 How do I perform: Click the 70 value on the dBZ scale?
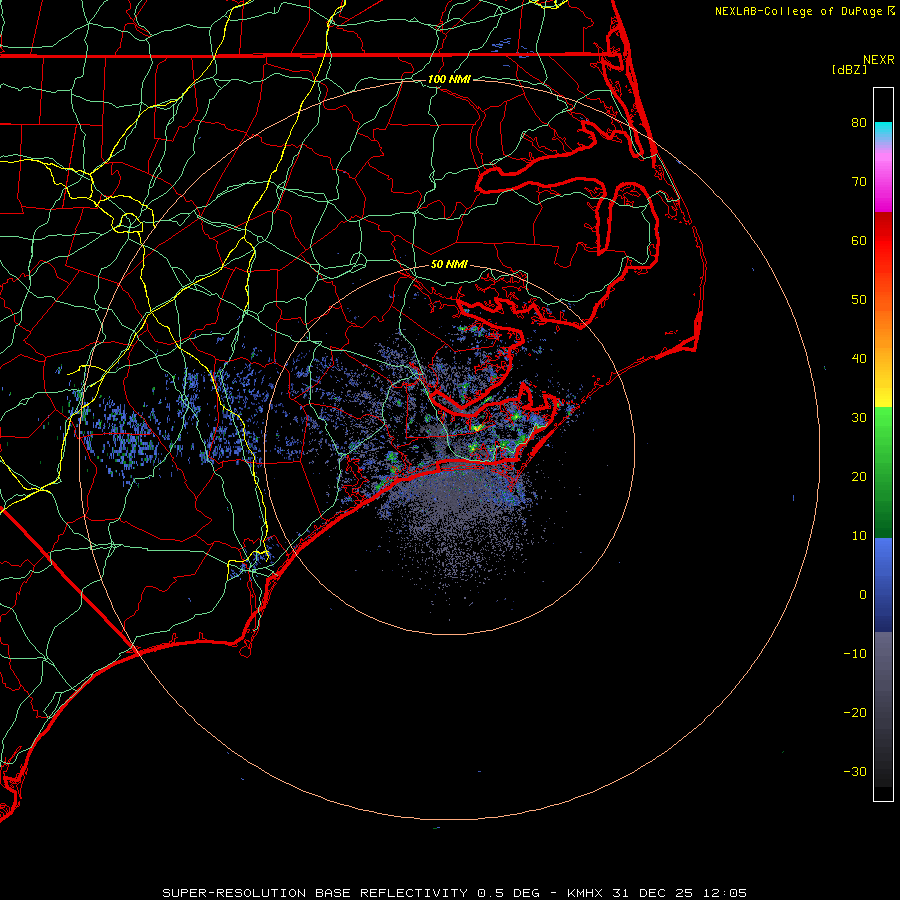[x=859, y=181]
